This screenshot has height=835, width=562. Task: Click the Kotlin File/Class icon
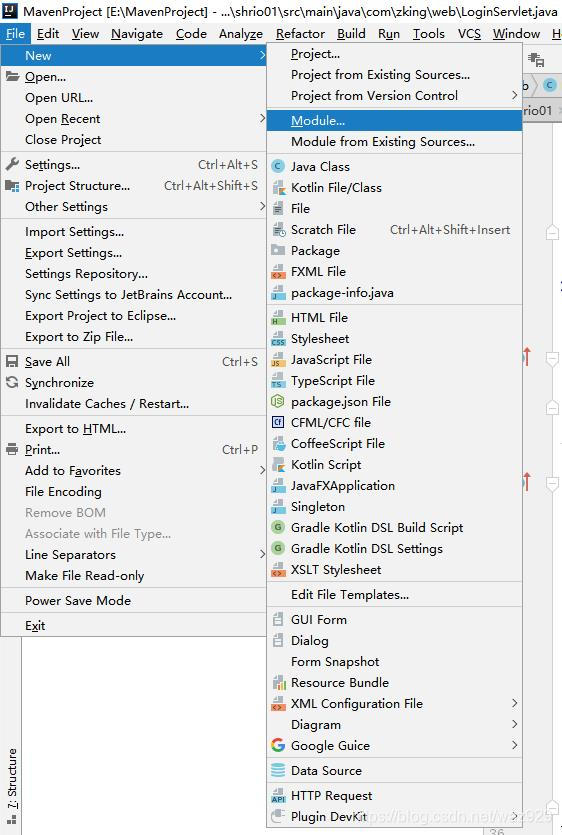tap(278, 187)
